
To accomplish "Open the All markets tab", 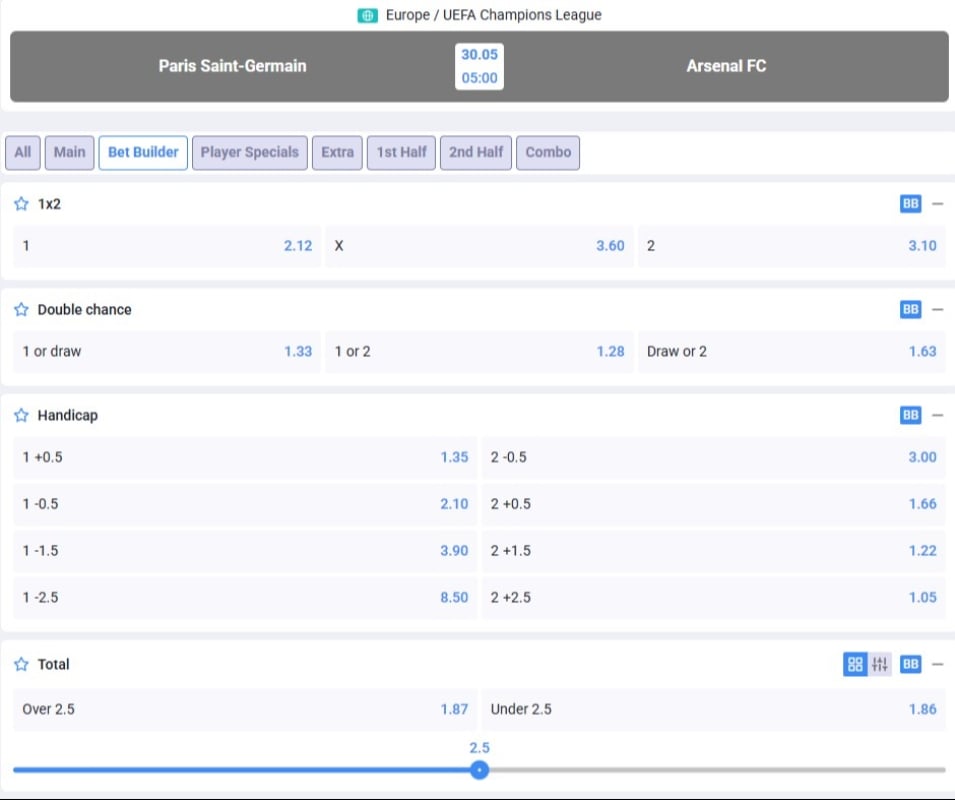I will [23, 152].
